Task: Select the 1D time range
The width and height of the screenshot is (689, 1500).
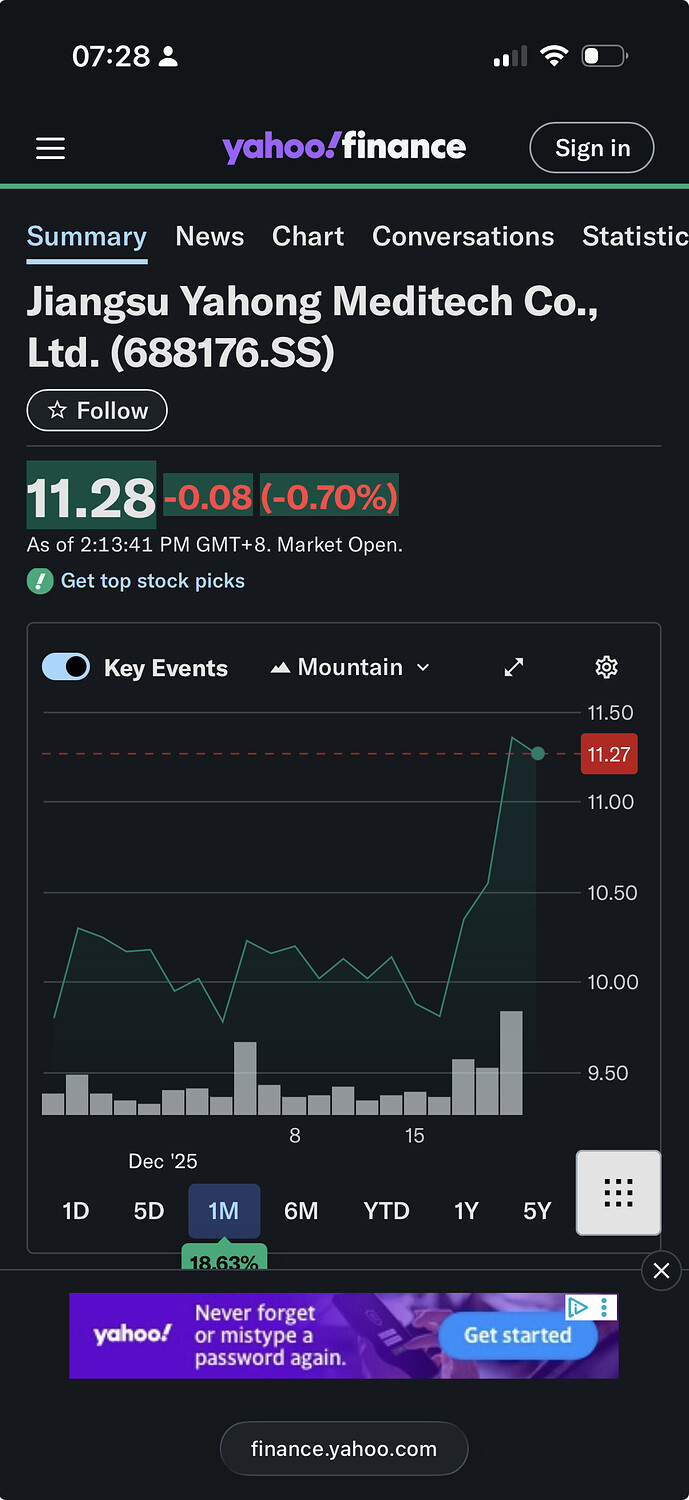Action: pyautogui.click(x=76, y=1211)
